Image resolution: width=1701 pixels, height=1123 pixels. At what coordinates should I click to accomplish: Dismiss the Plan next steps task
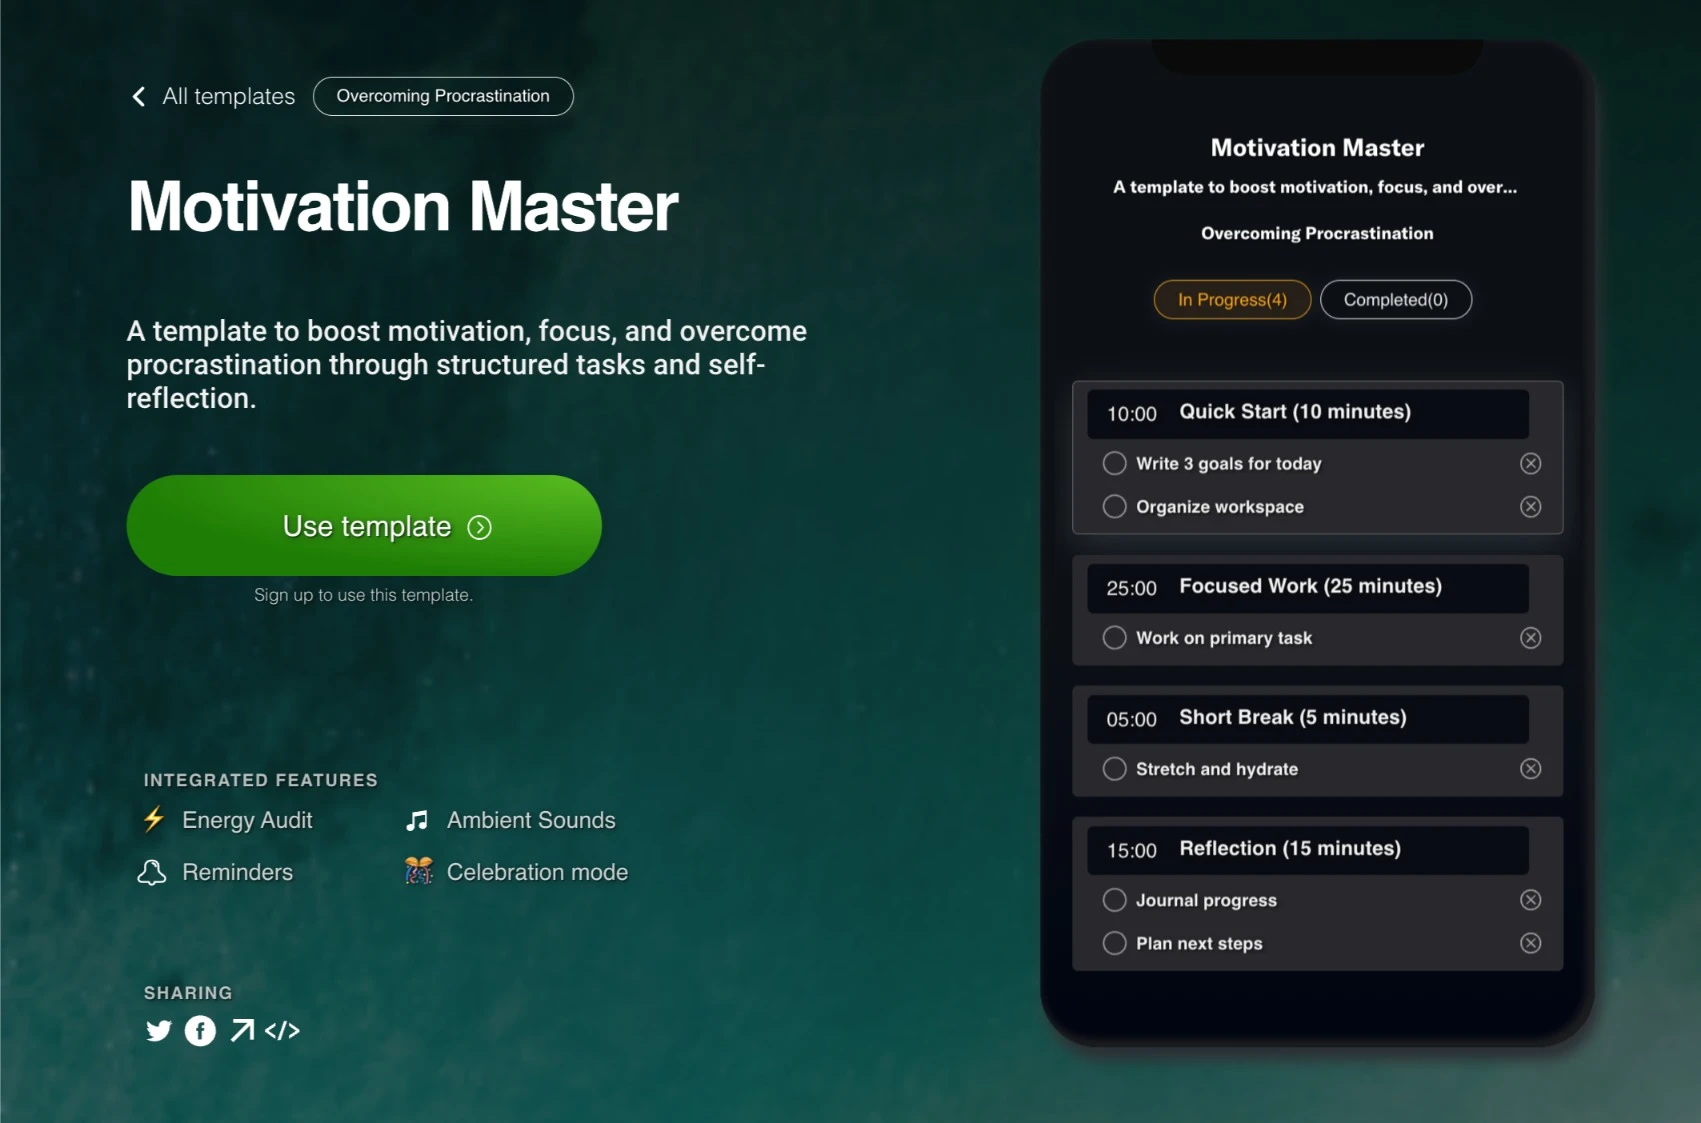(x=1531, y=943)
